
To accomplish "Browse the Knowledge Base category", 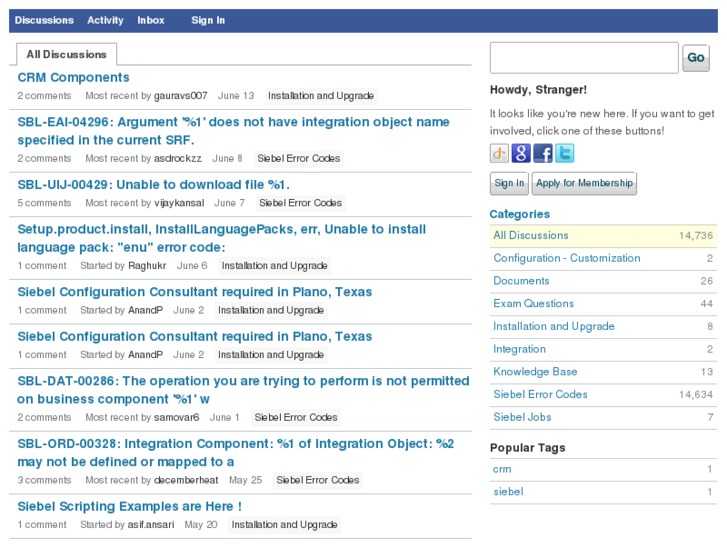I will tap(535, 372).
